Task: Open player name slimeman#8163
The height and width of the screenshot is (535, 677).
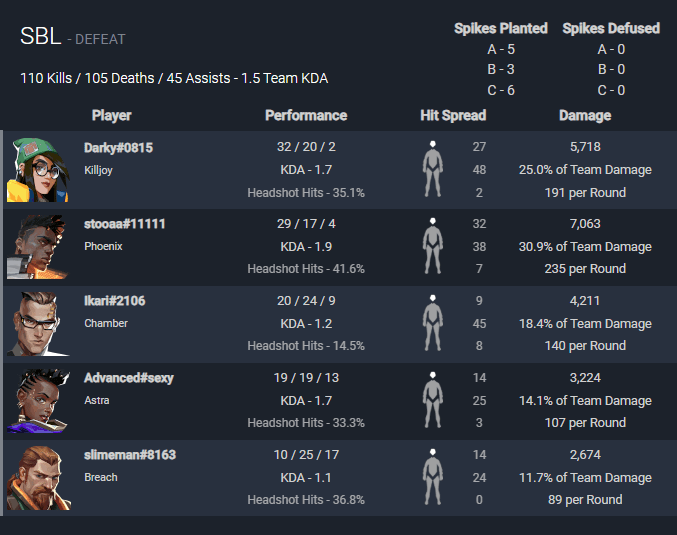Action: pyautogui.click(x=130, y=455)
